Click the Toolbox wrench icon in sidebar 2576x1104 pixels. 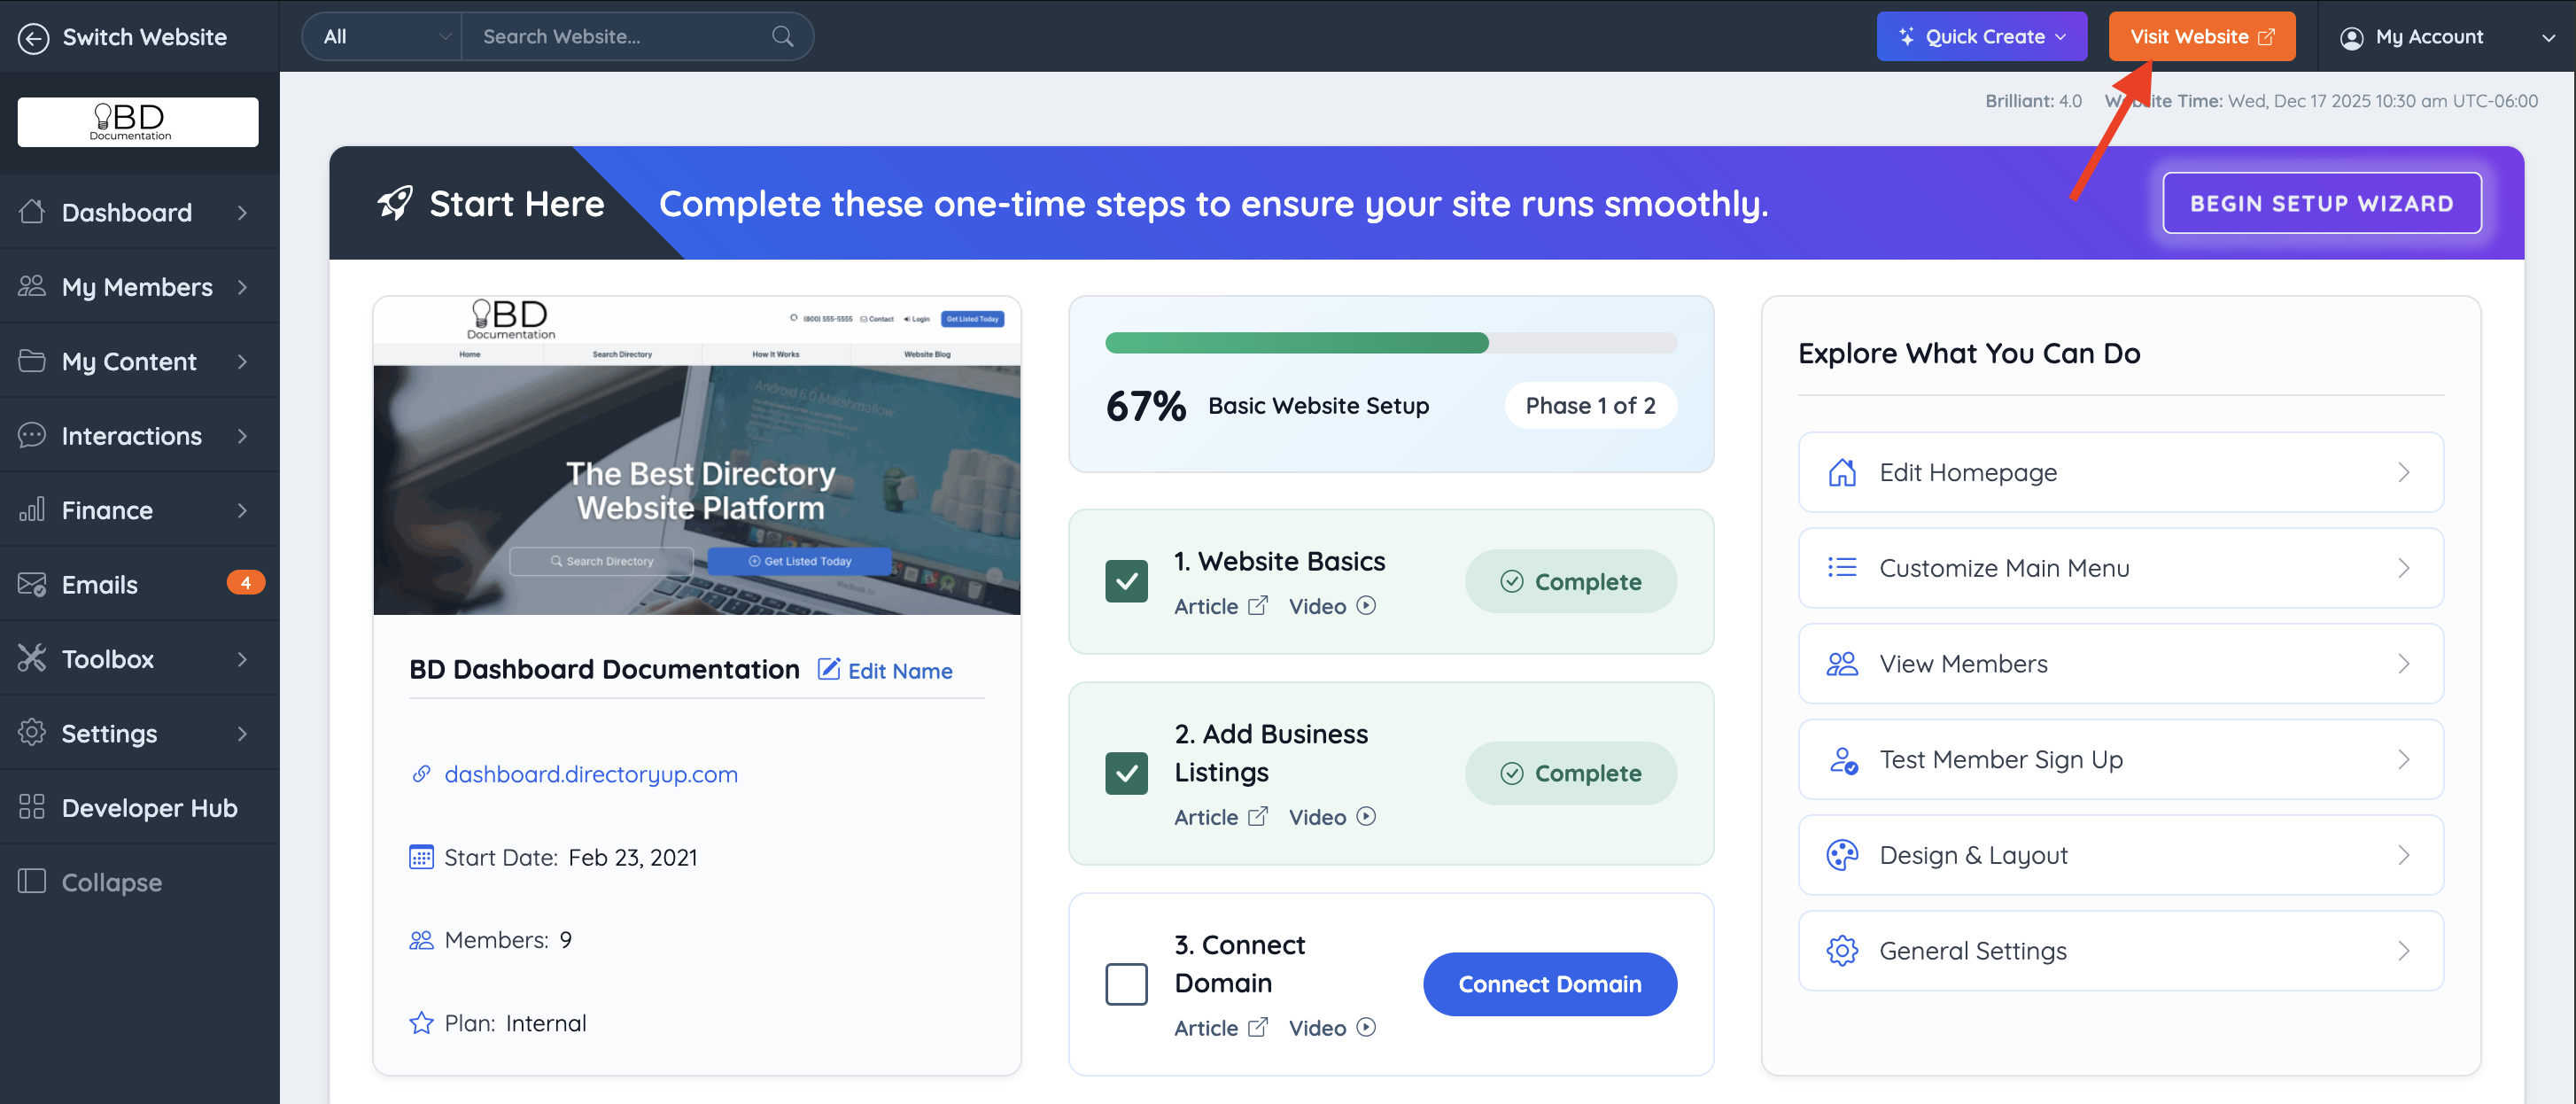click(32, 658)
